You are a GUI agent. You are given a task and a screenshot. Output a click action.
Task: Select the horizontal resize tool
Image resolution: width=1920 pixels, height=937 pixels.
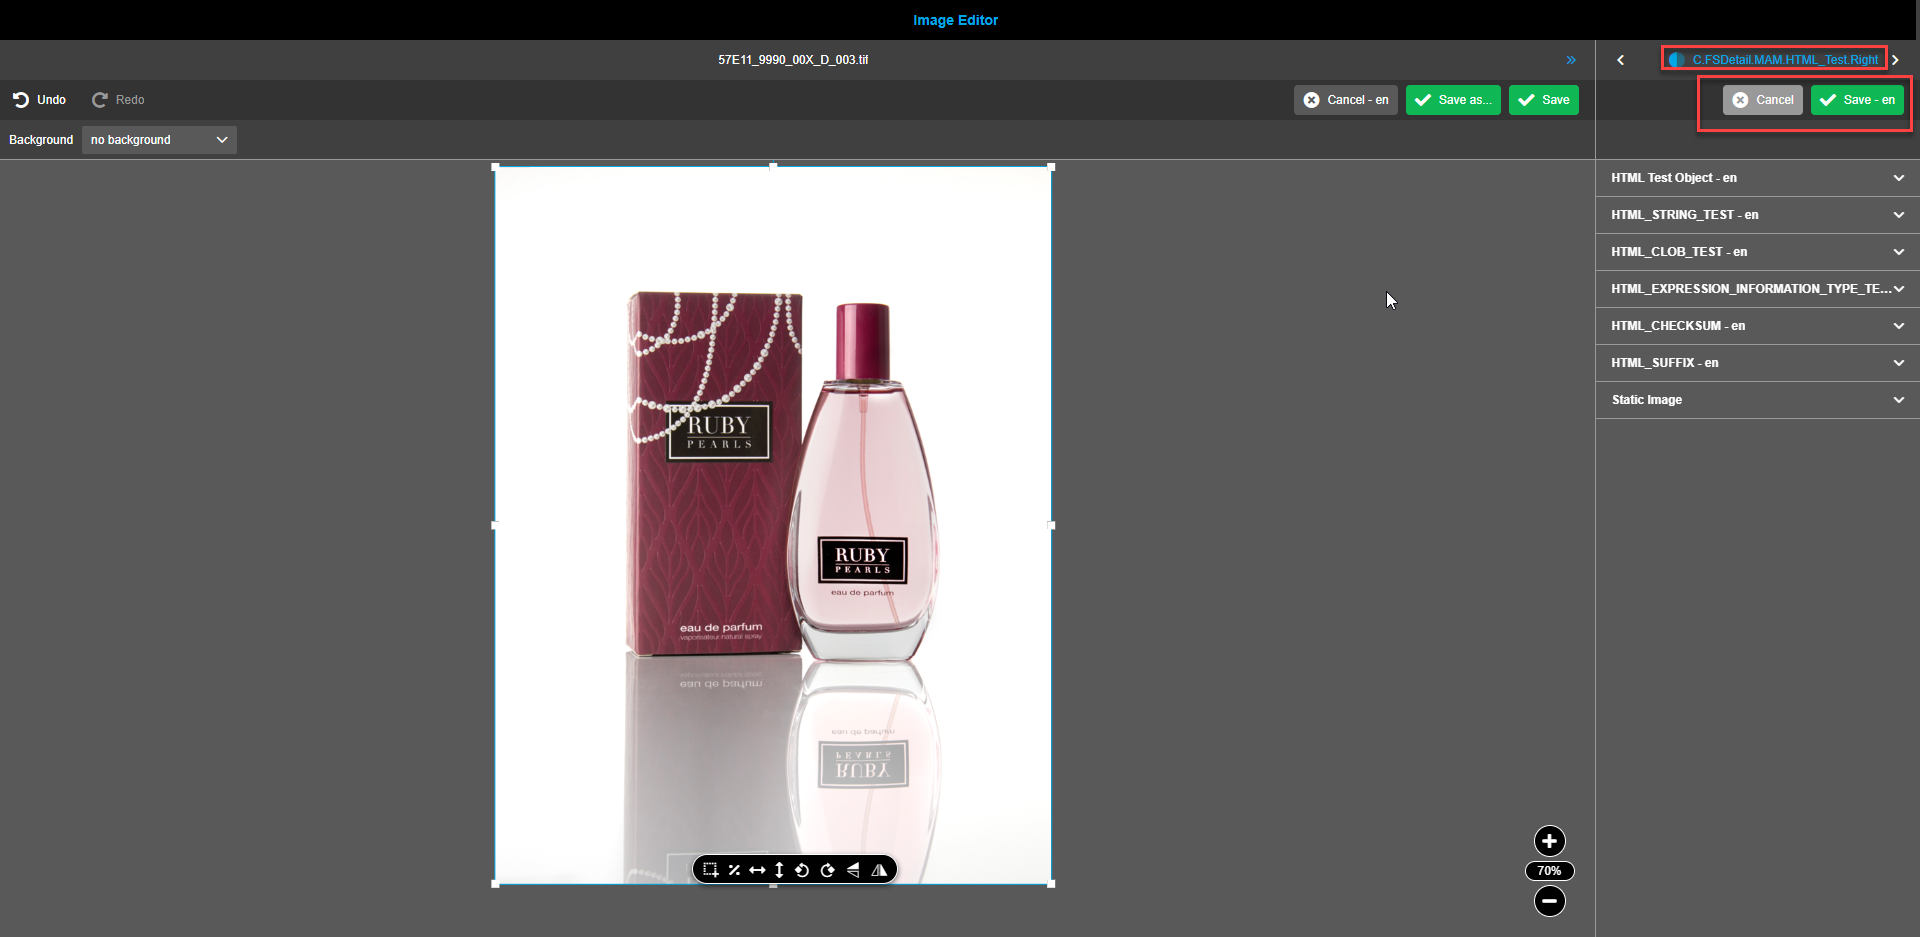coord(757,869)
